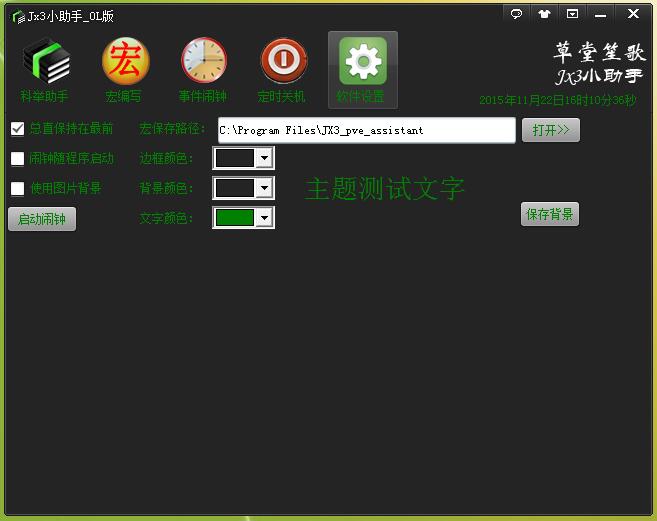Open the title bar dropdown menu icon
Screen dimensions: 657x521
[572, 14]
